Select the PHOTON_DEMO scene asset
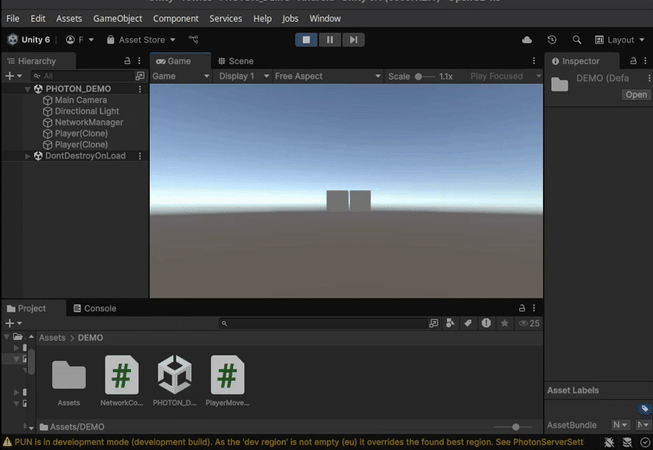 point(175,376)
